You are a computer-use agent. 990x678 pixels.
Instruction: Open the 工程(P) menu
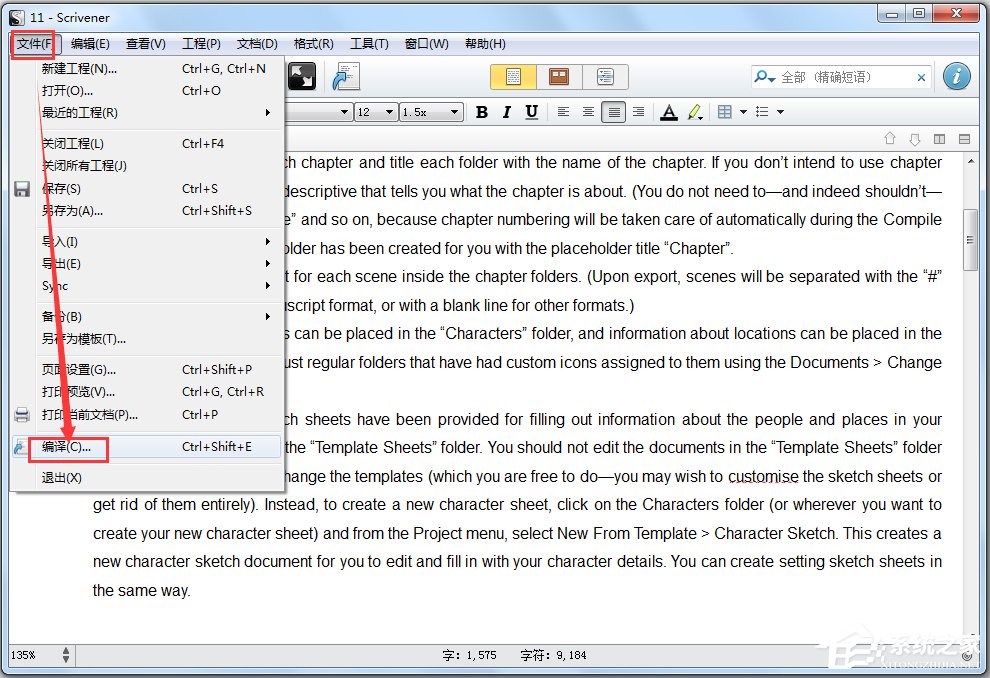(201, 44)
